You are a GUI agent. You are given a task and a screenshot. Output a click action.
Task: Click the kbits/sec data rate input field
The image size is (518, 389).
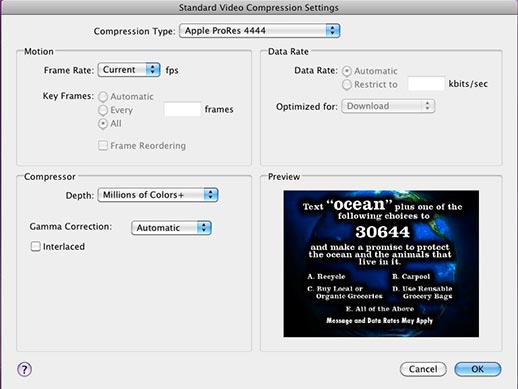[x=426, y=84]
